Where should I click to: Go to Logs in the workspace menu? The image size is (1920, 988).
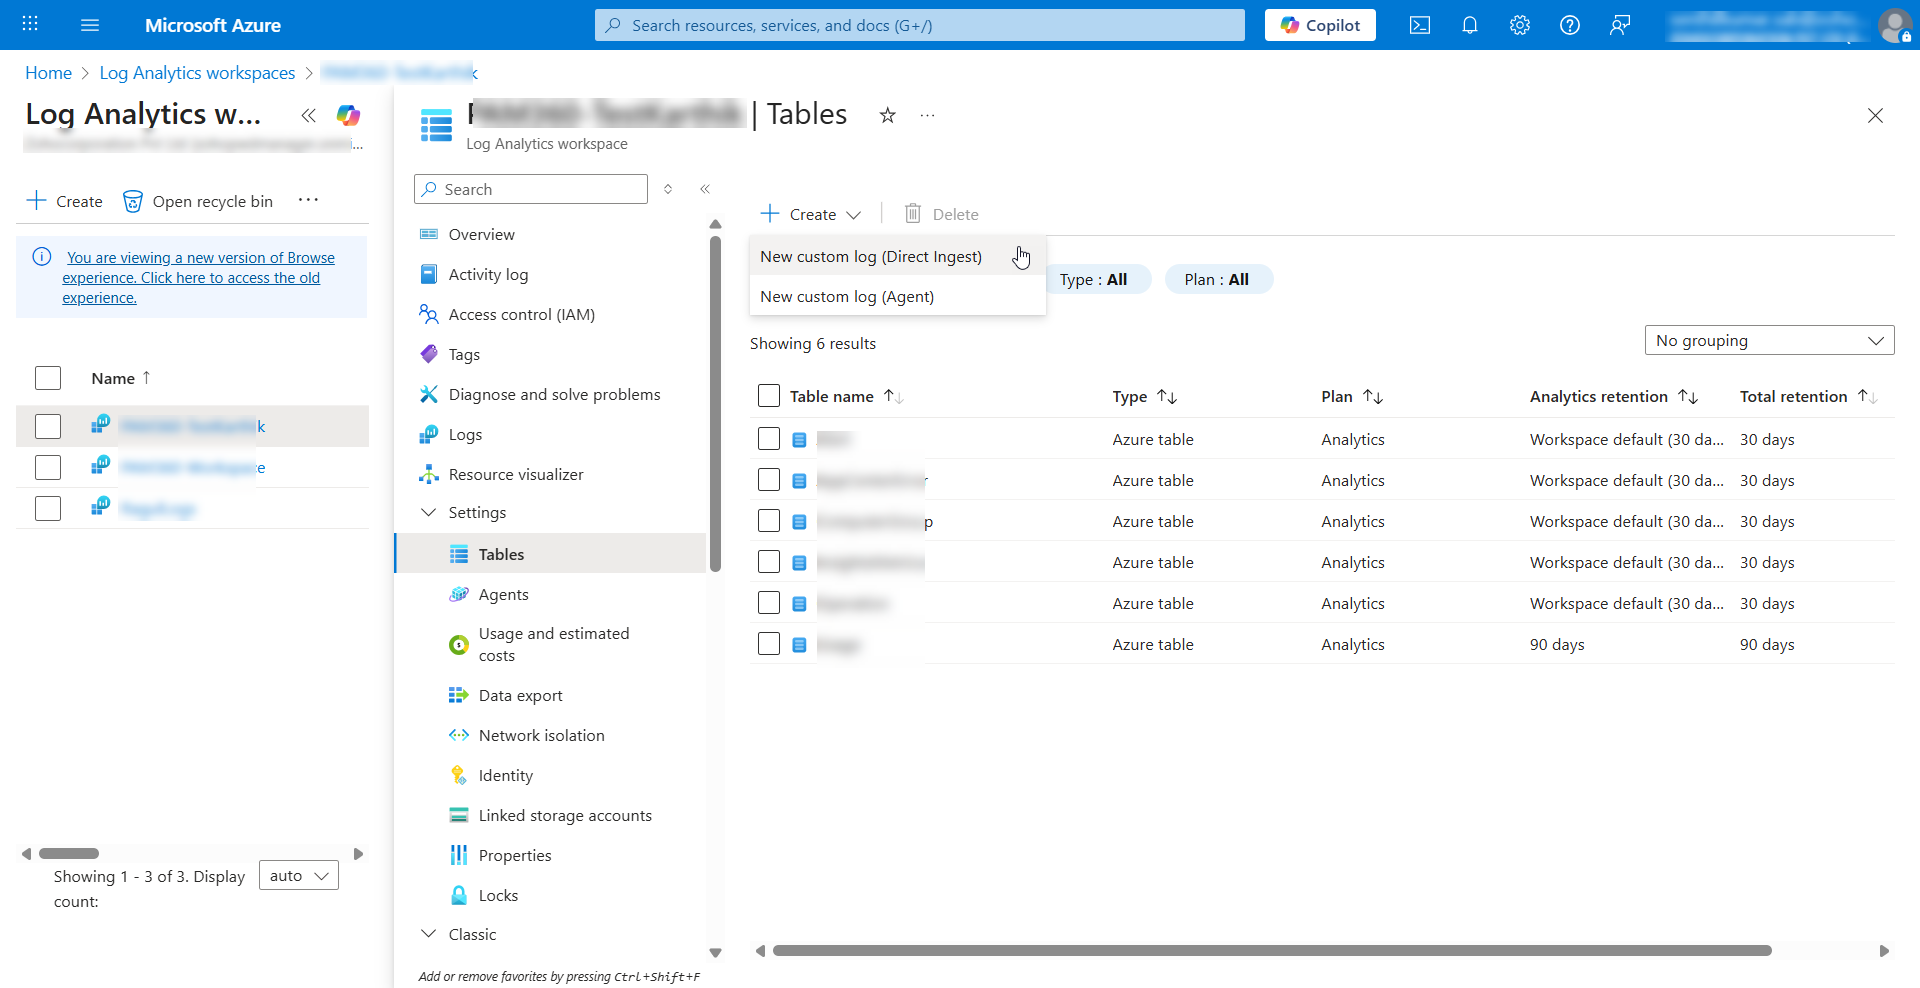coord(464,434)
